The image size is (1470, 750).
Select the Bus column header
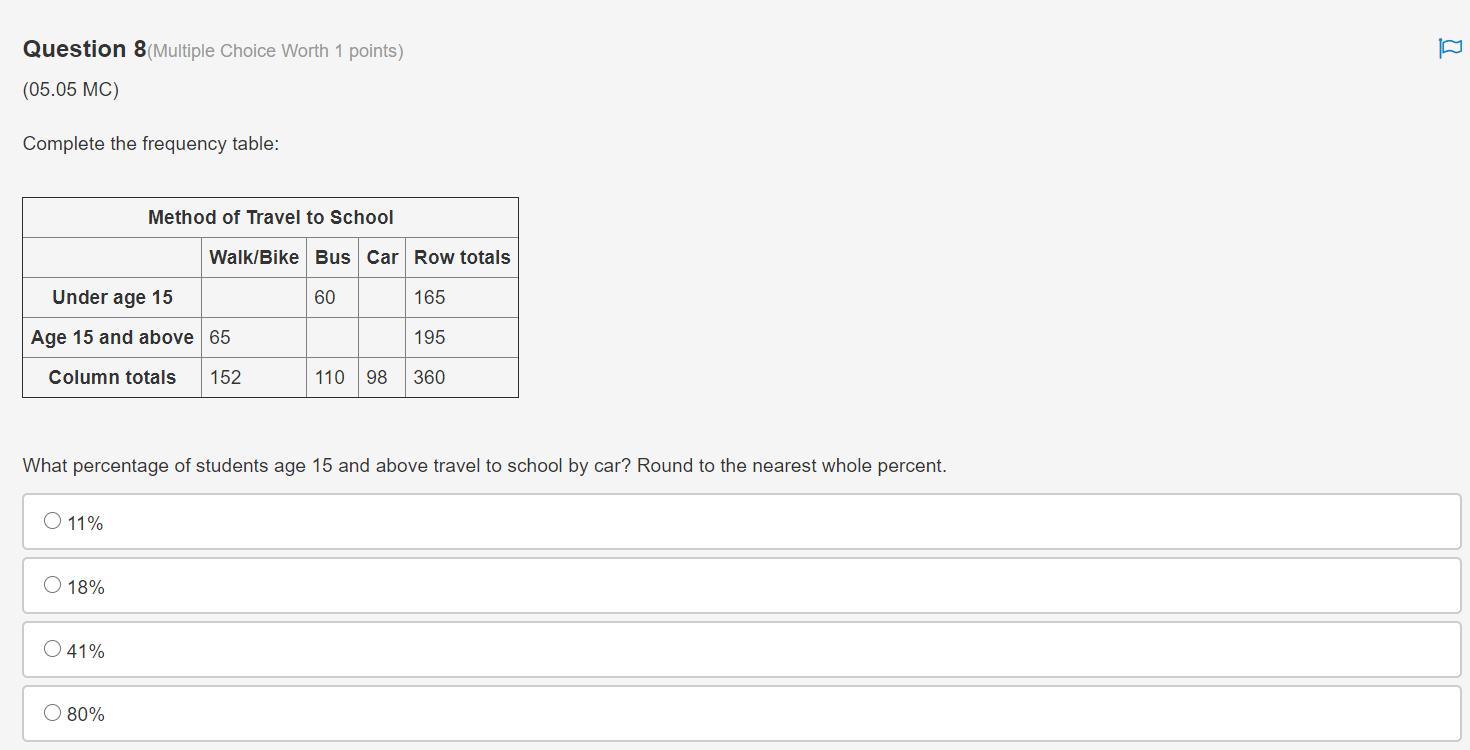(x=332, y=257)
